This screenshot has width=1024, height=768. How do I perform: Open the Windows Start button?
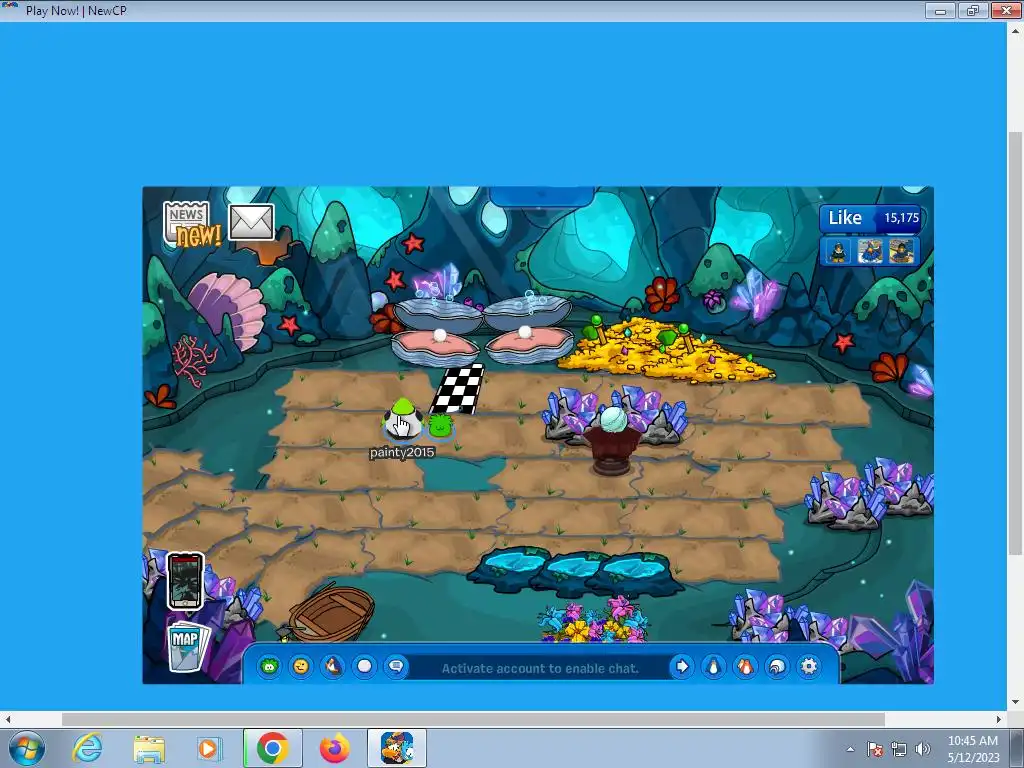click(x=25, y=748)
